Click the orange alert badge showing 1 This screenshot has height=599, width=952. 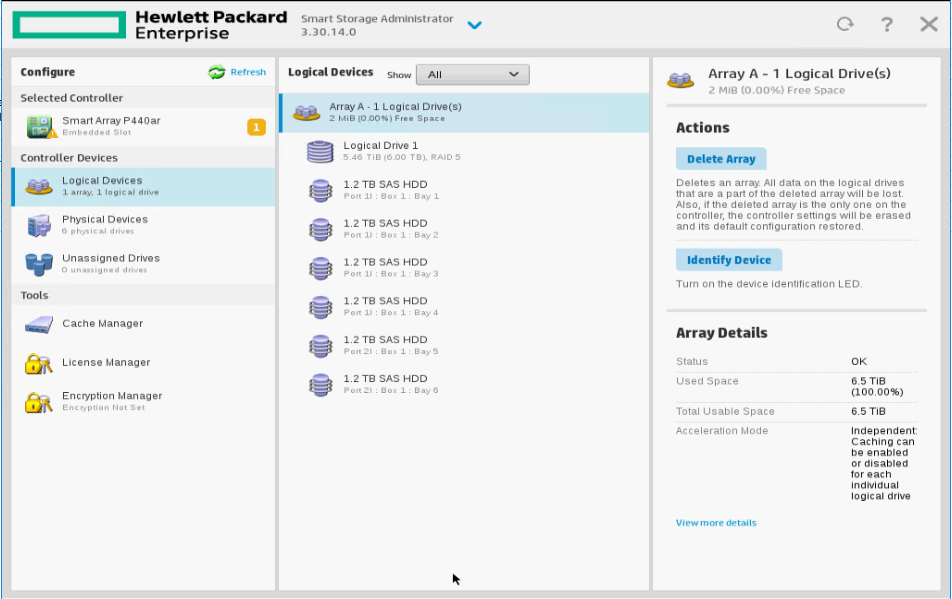[256, 127]
